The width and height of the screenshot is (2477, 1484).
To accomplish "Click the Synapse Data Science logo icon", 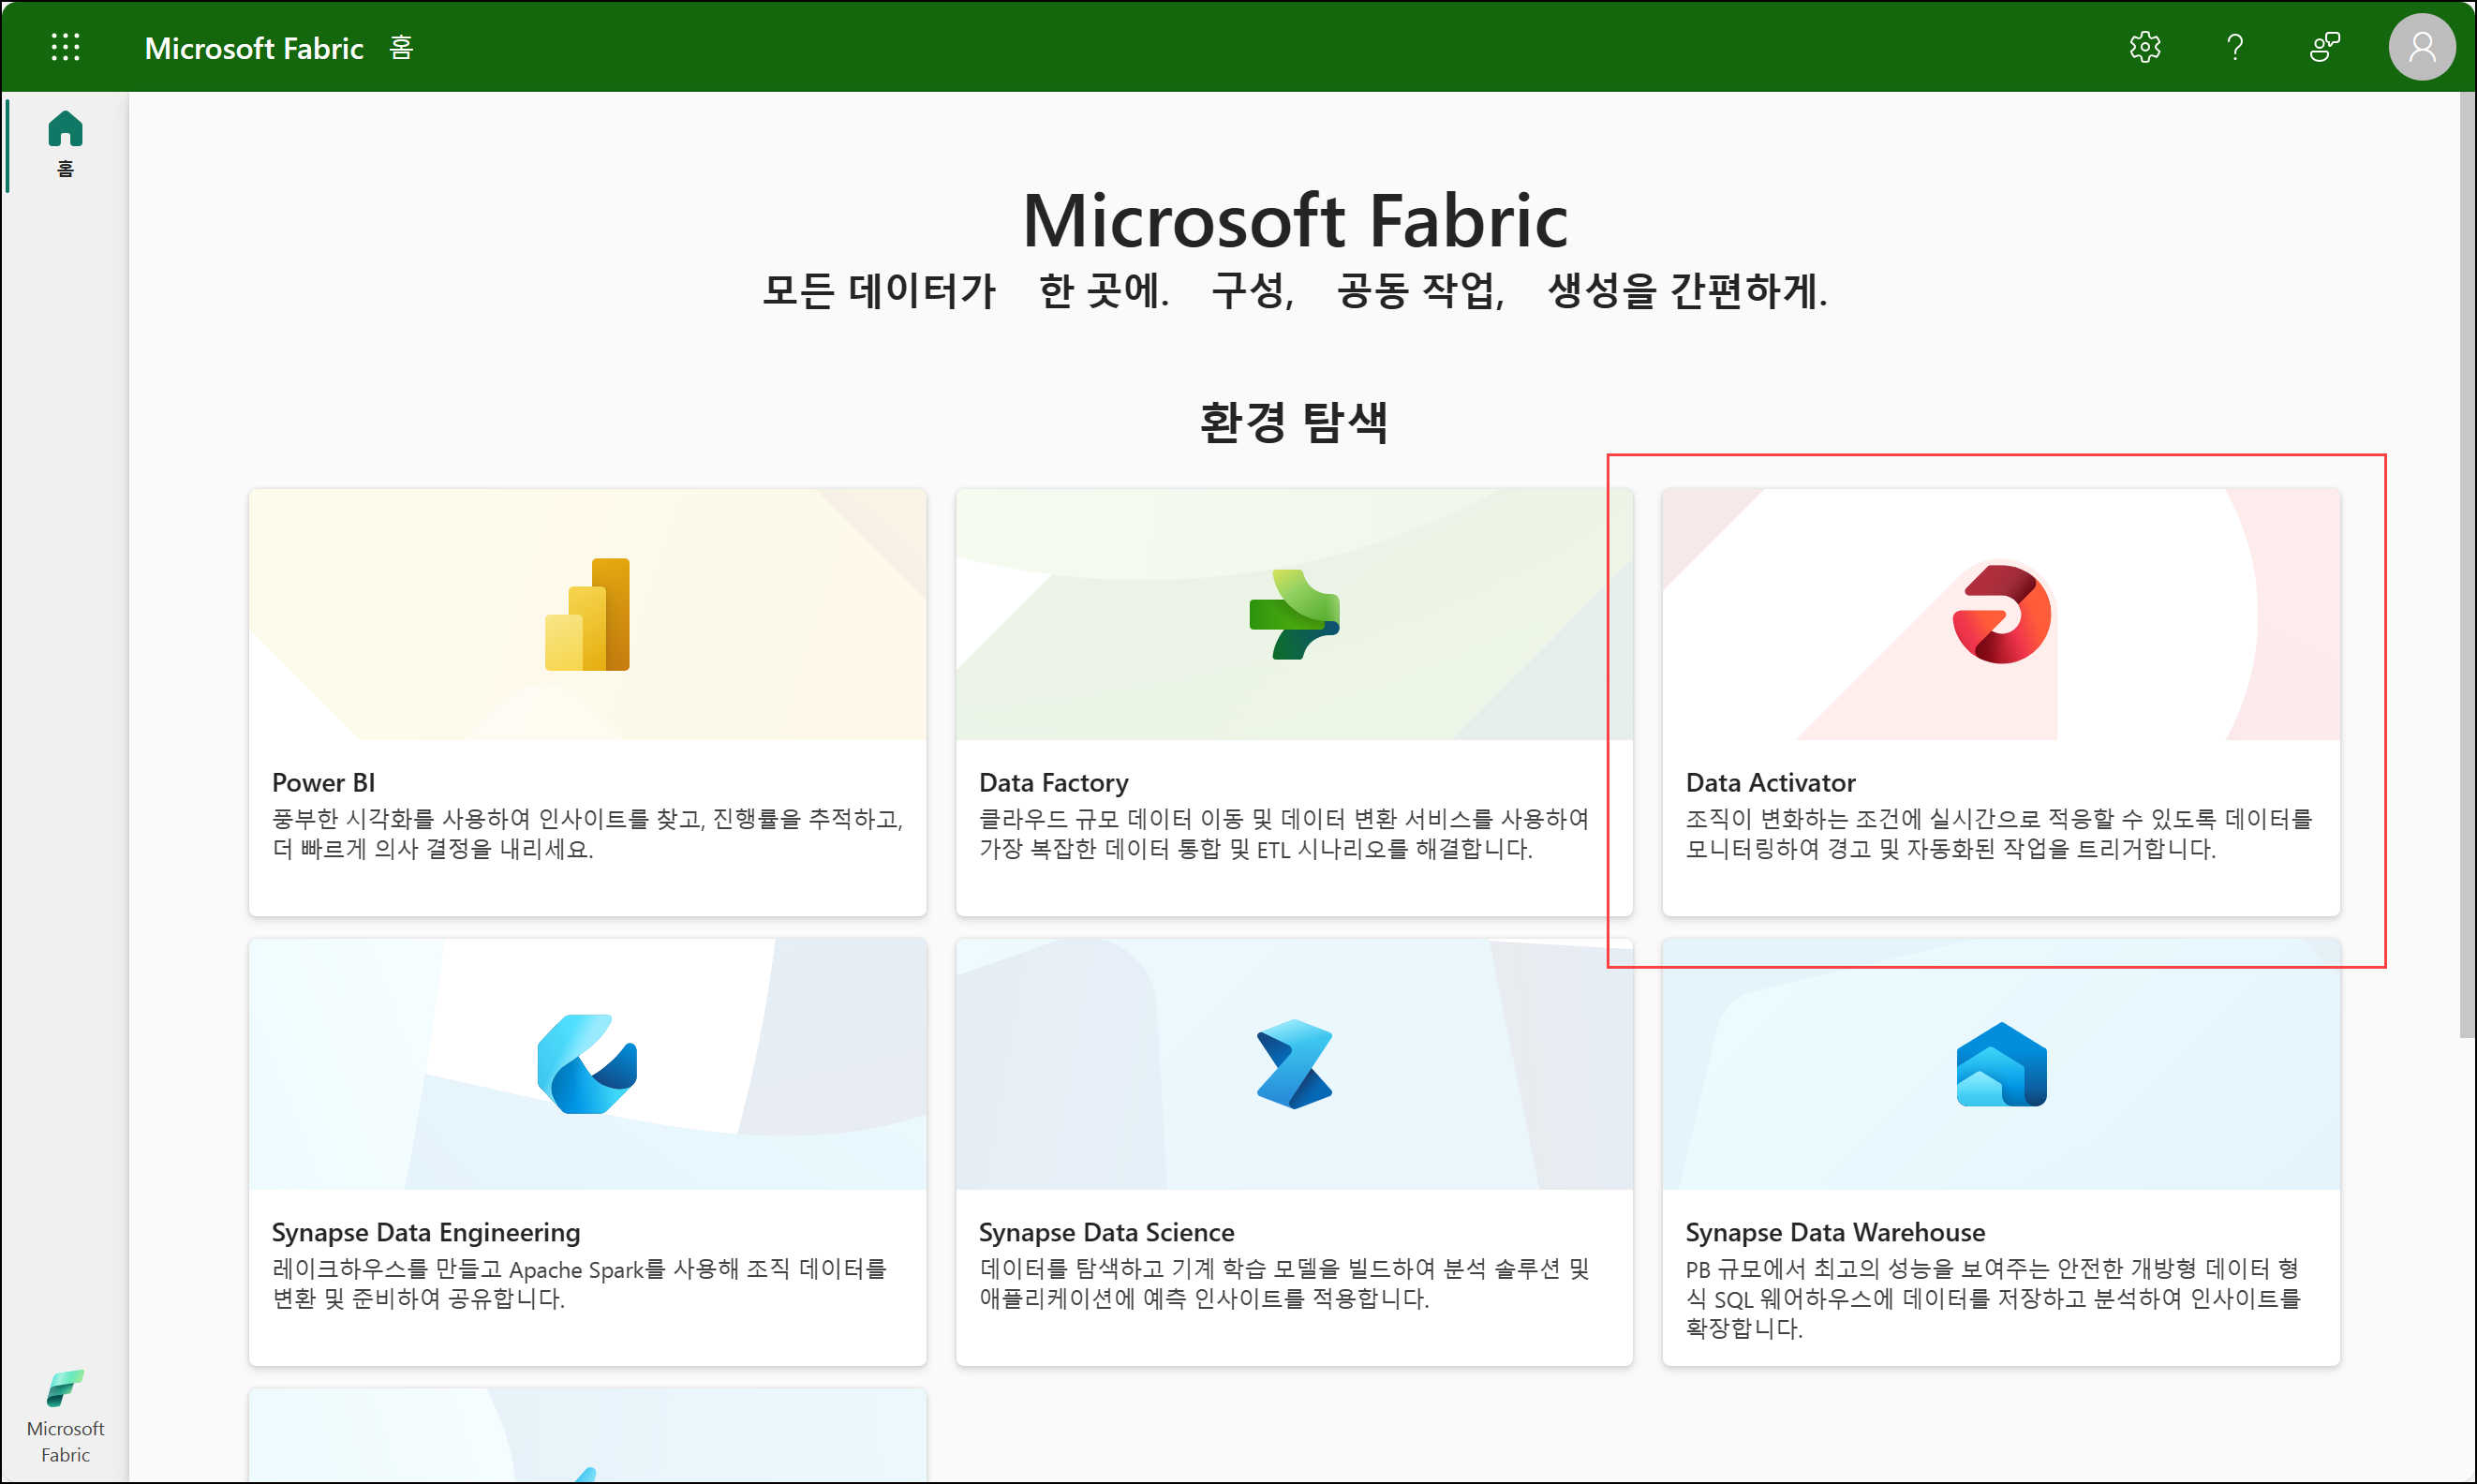I will pyautogui.click(x=1293, y=1064).
